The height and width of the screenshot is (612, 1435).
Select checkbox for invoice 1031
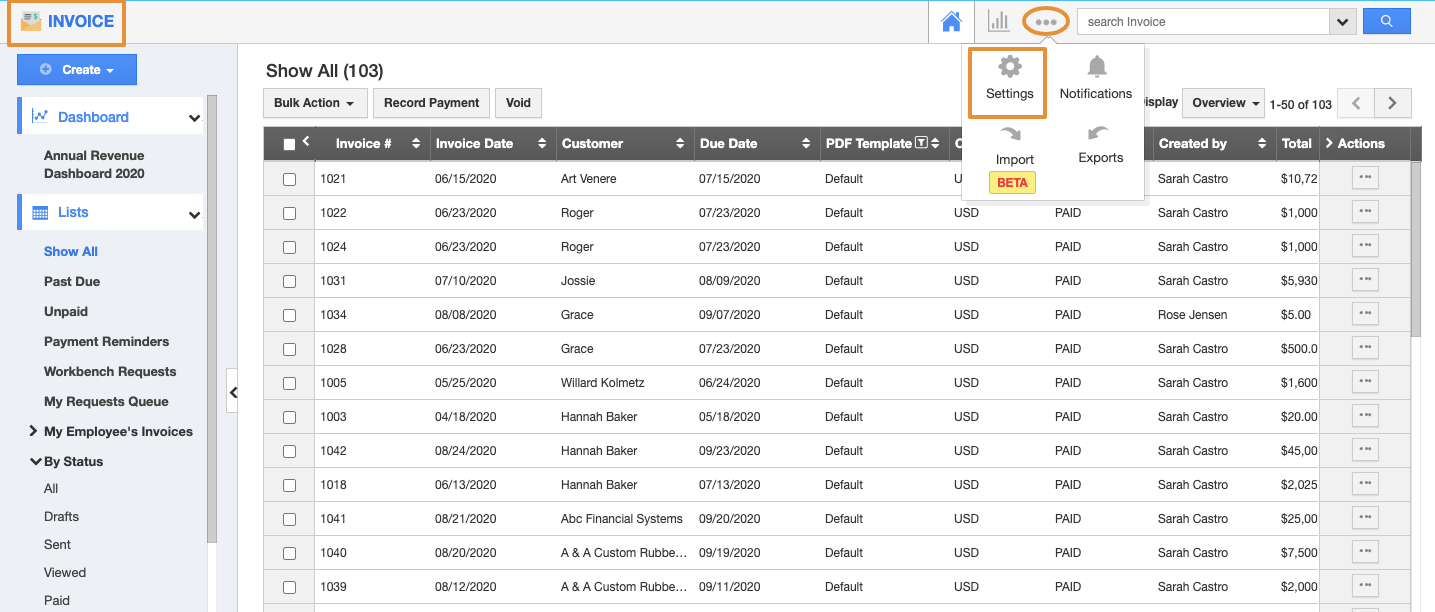[x=290, y=281]
